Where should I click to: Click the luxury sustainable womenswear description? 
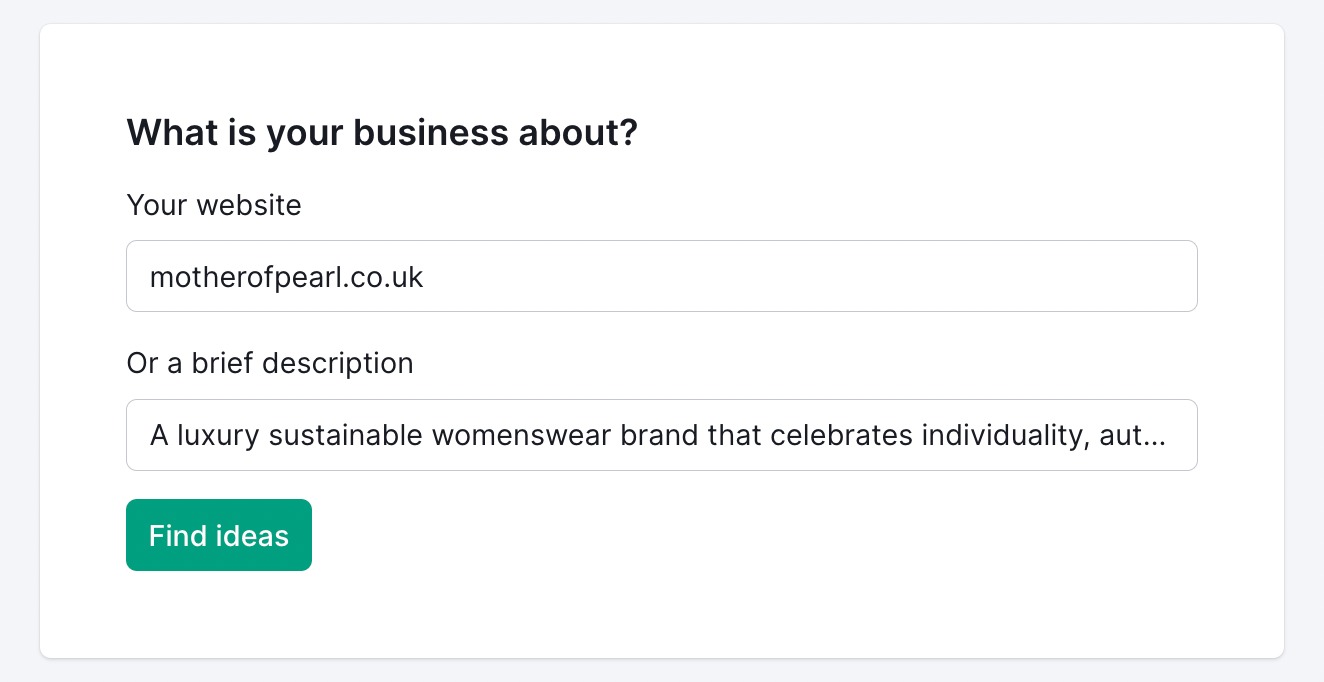(657, 435)
